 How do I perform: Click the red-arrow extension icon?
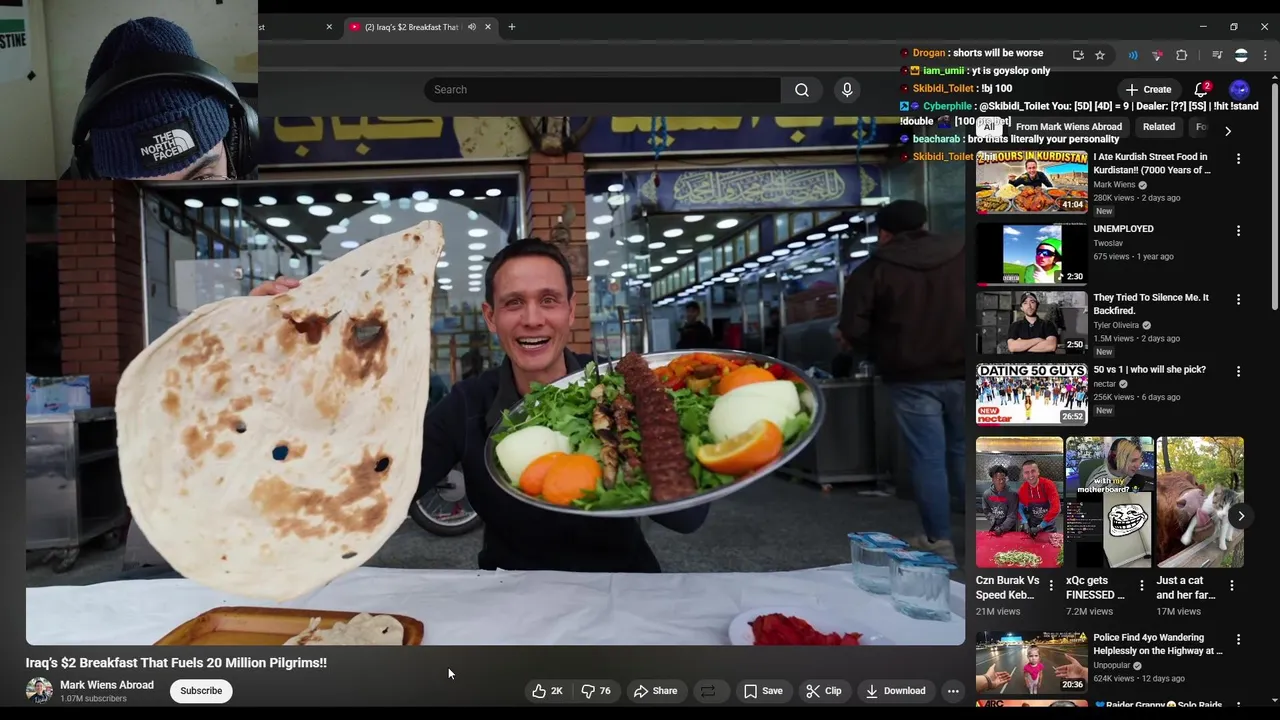(x=1157, y=55)
